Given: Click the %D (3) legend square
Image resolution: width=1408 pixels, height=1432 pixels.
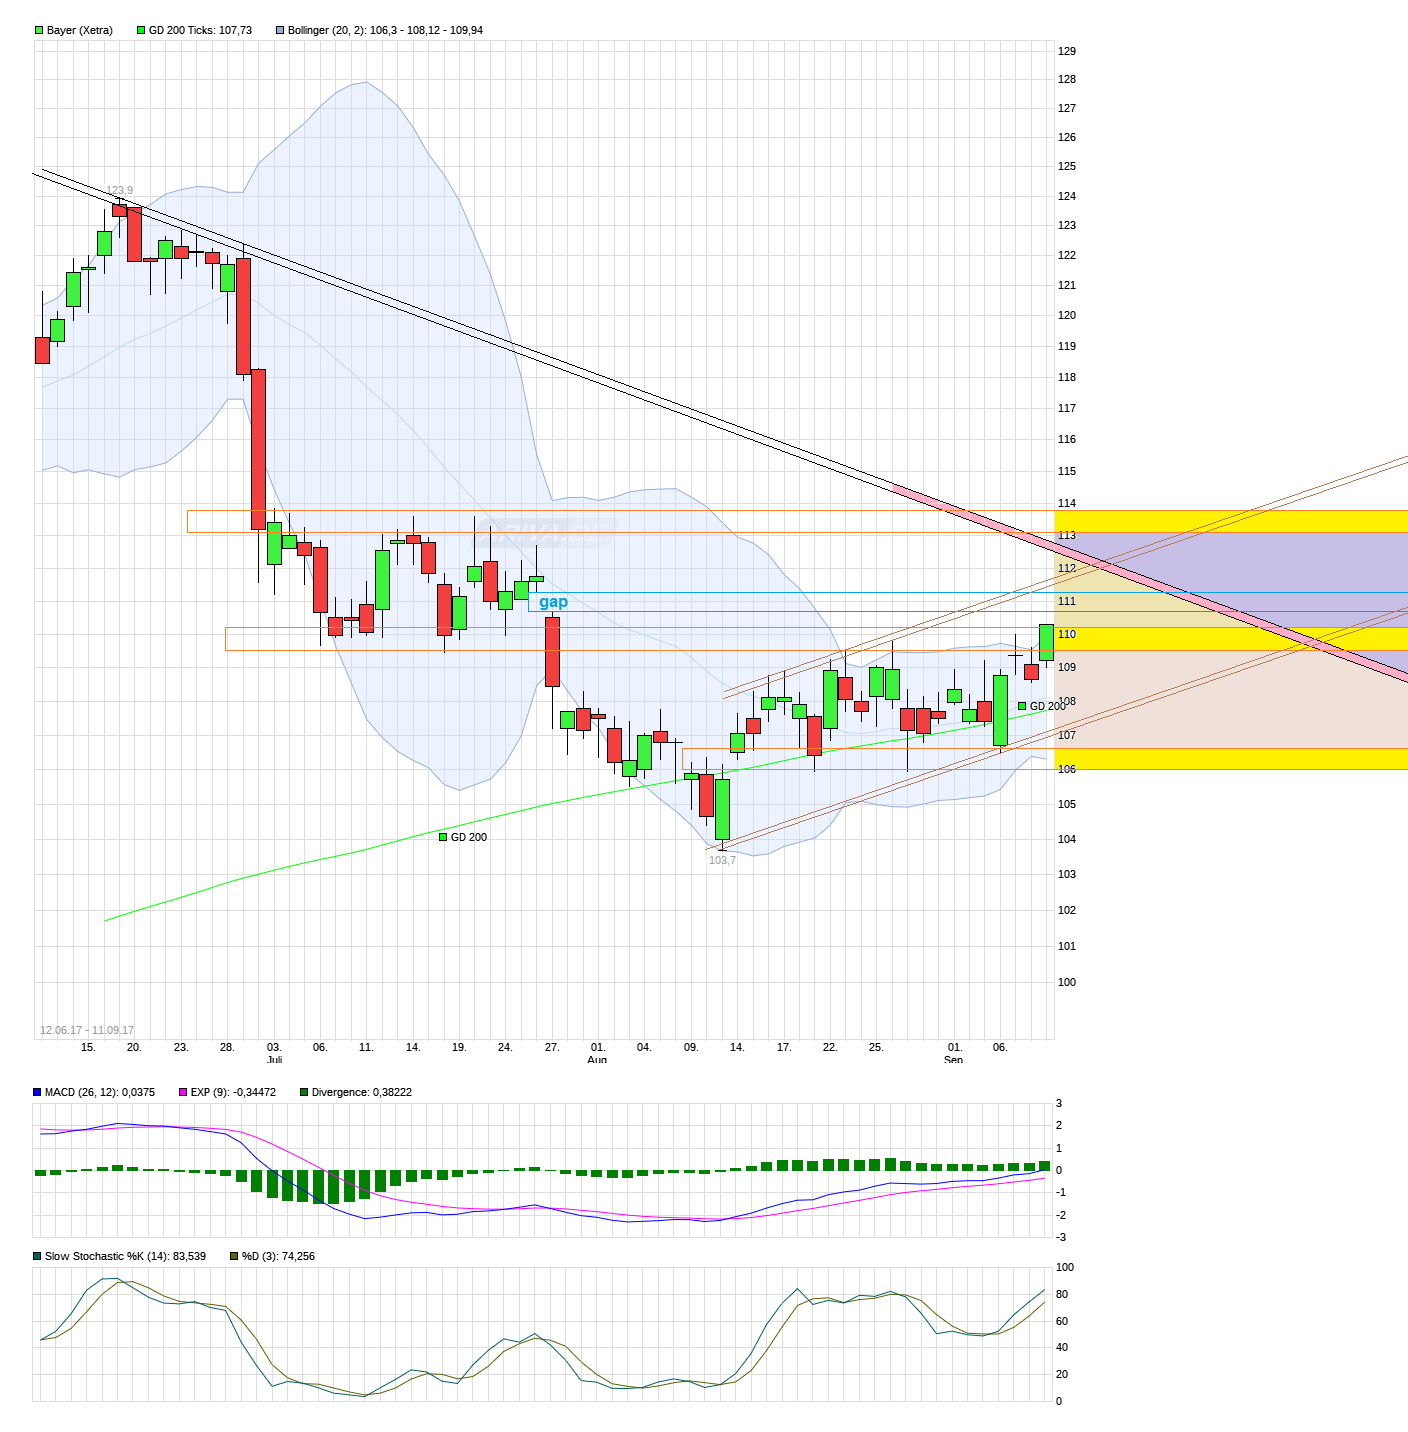Looking at the screenshot, I should coord(232,1254).
